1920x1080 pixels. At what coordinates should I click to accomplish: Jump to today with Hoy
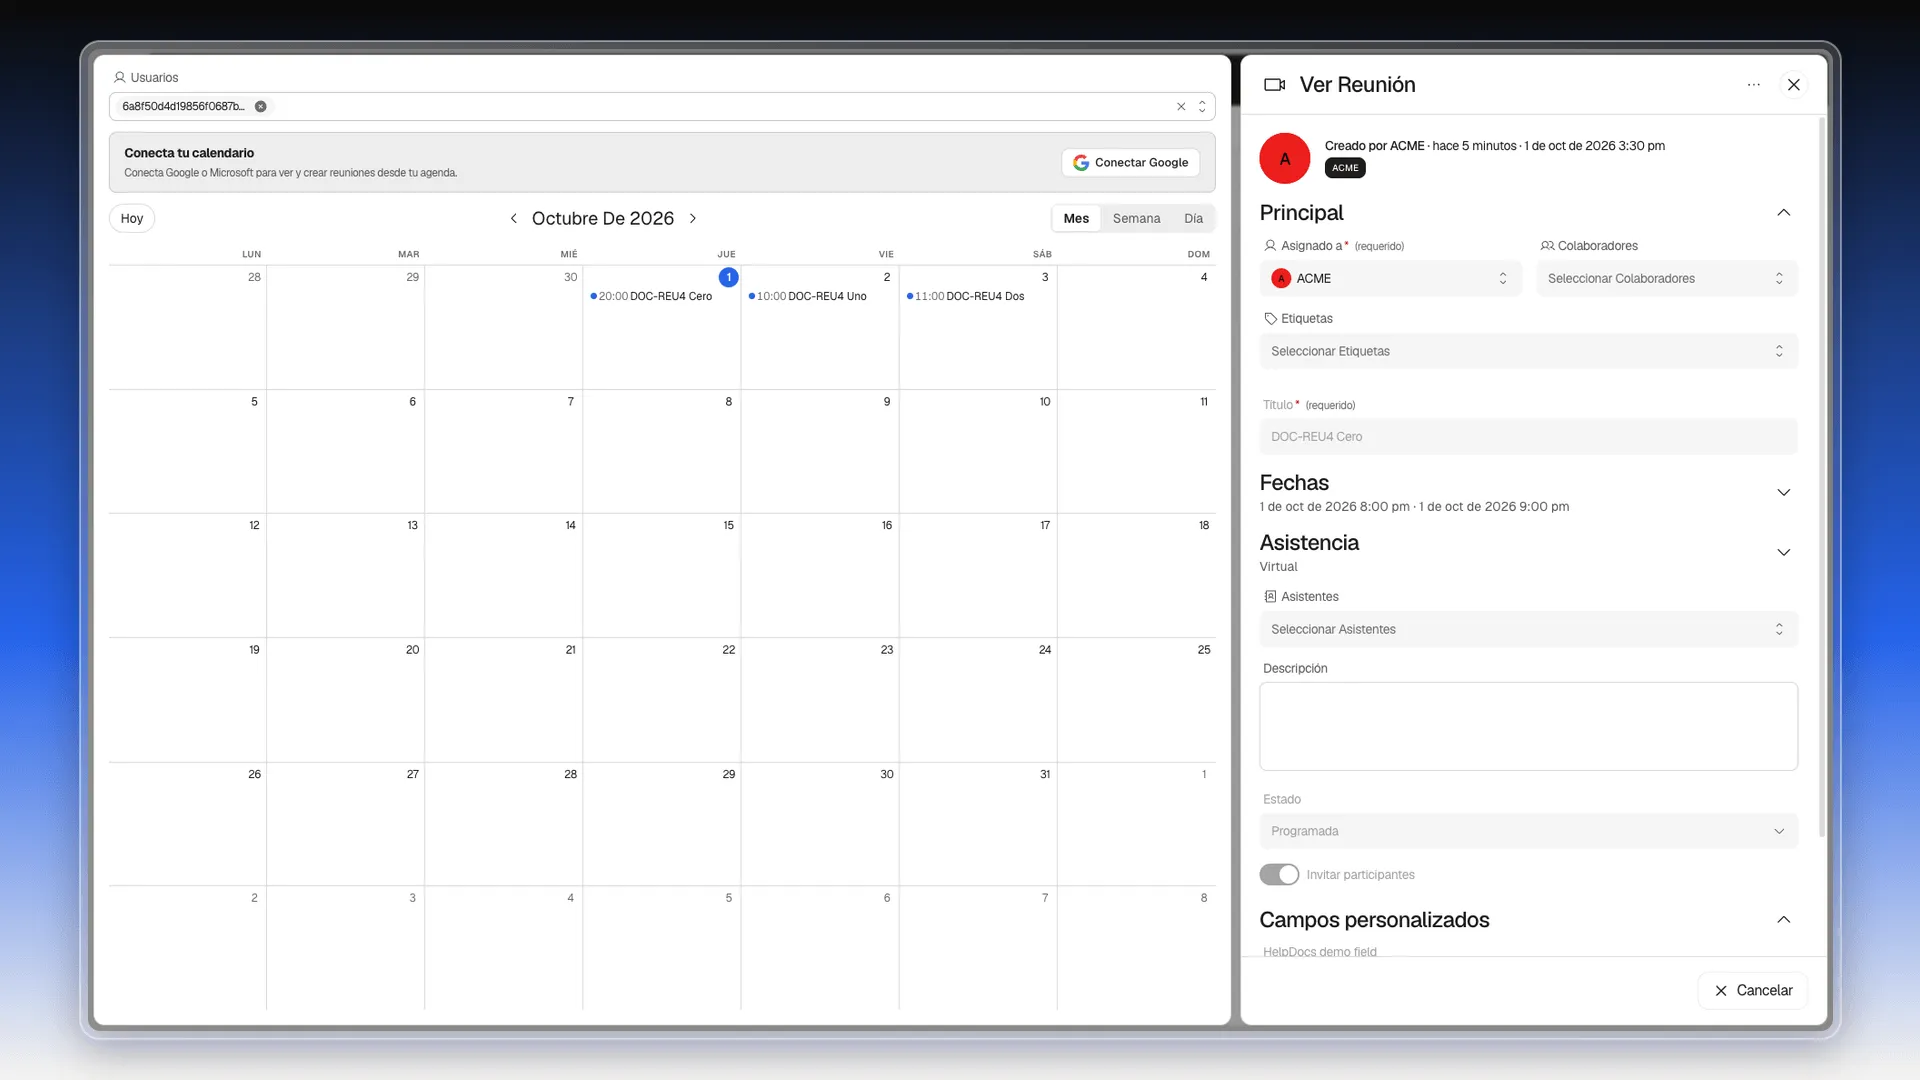(132, 218)
